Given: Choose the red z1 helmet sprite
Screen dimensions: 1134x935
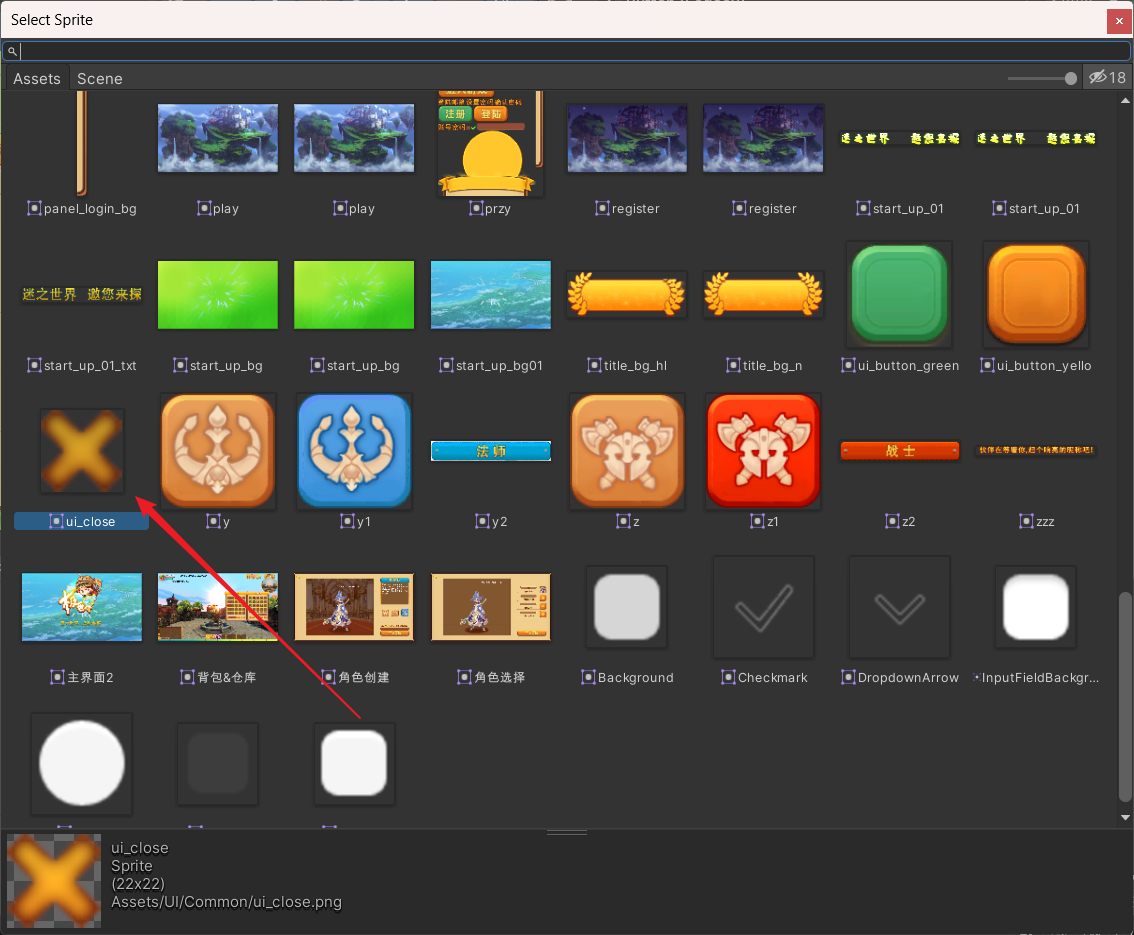Looking at the screenshot, I should (763, 450).
